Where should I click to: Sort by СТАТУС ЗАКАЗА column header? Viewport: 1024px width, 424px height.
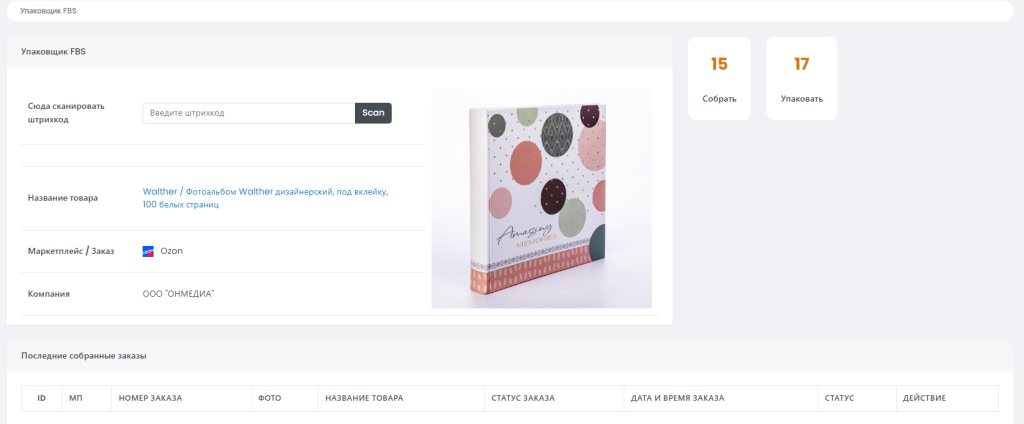[522, 399]
